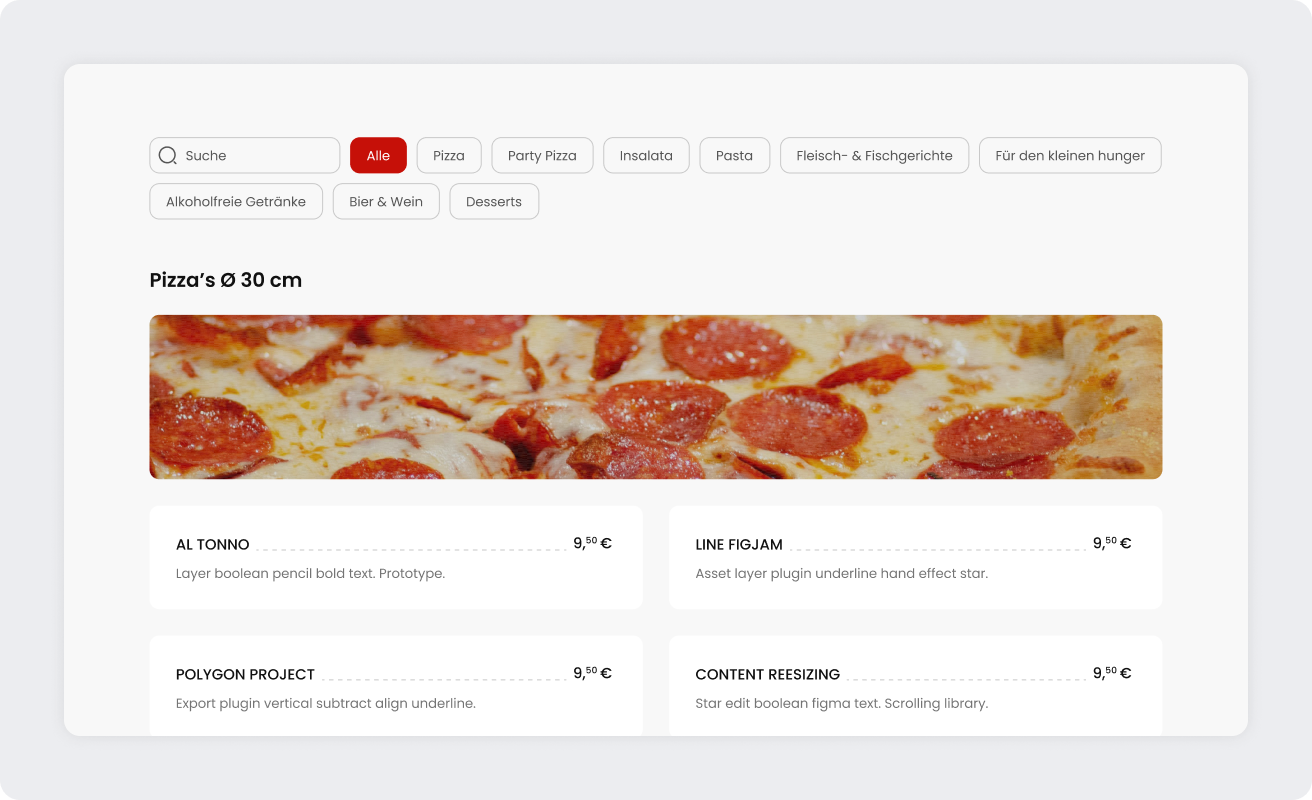The height and width of the screenshot is (800, 1312).
Task: Open the Fleisch- & Fischgerichte category
Action: point(874,155)
